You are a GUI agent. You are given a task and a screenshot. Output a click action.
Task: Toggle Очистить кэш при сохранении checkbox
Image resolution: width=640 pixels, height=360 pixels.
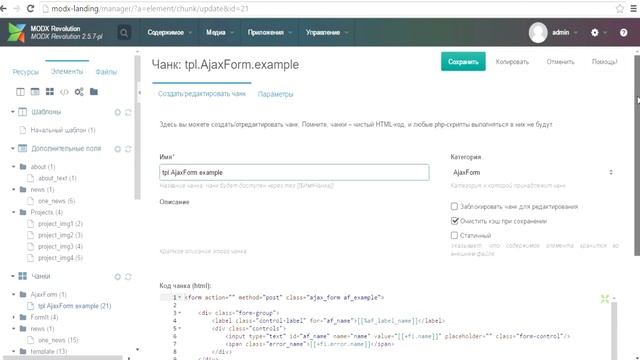tap(454, 221)
